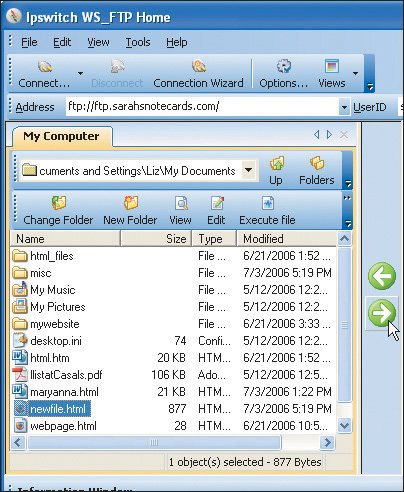Switch to the My Computer tab
Image resolution: width=404 pixels, height=492 pixels.
[x=62, y=136]
